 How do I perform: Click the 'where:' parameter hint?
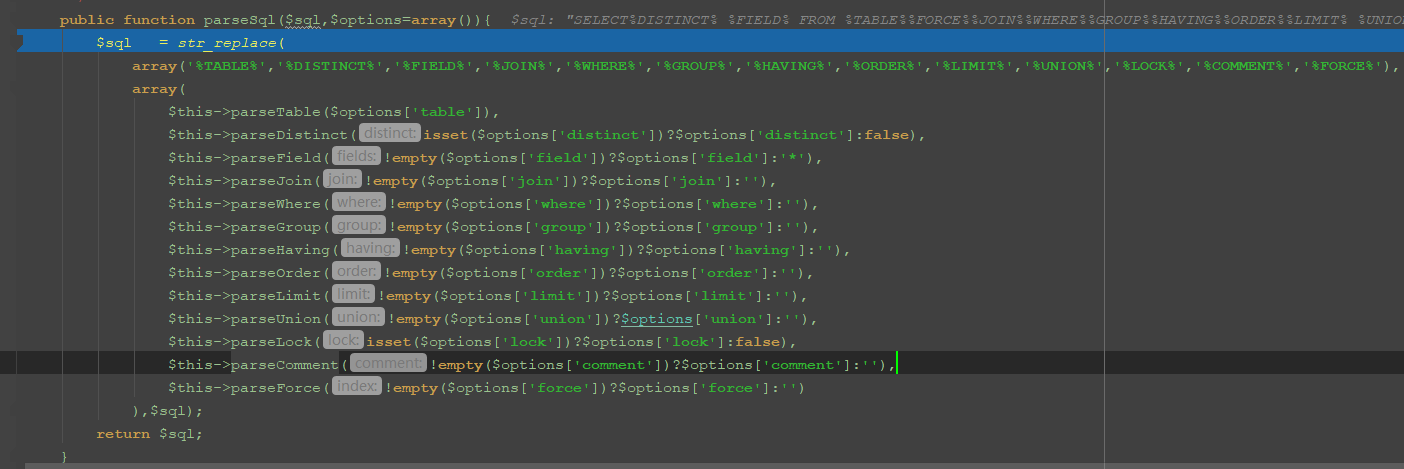coord(357,203)
